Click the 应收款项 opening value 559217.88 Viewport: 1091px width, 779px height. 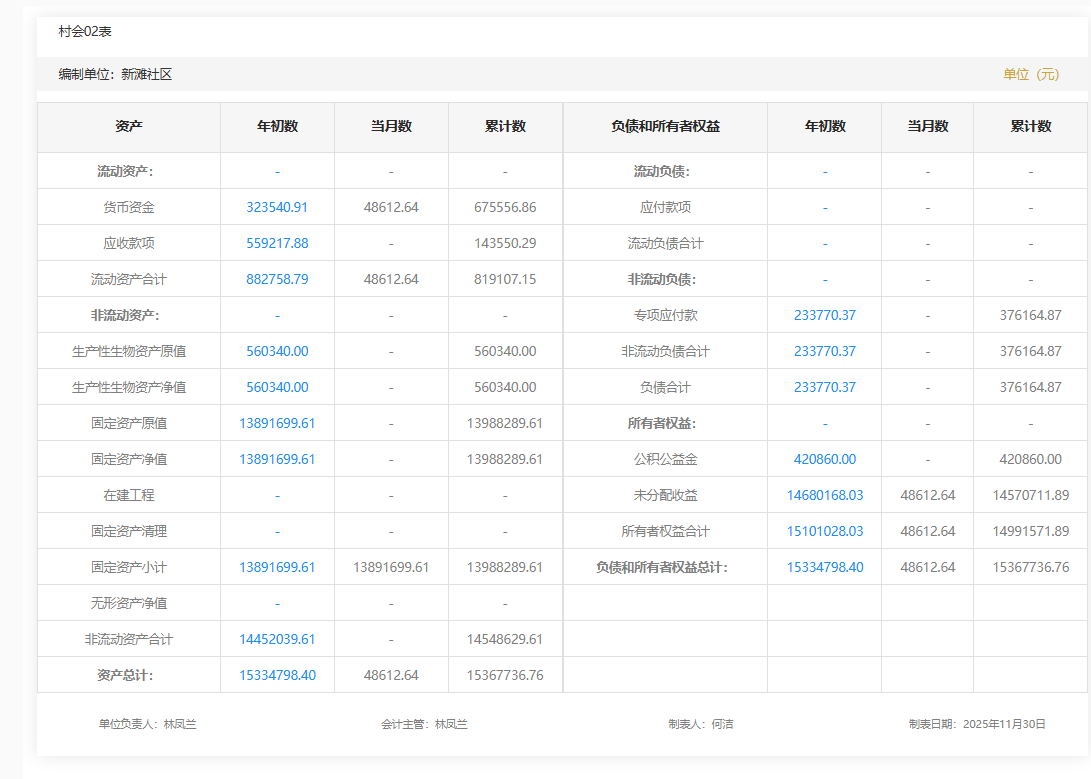coord(277,243)
